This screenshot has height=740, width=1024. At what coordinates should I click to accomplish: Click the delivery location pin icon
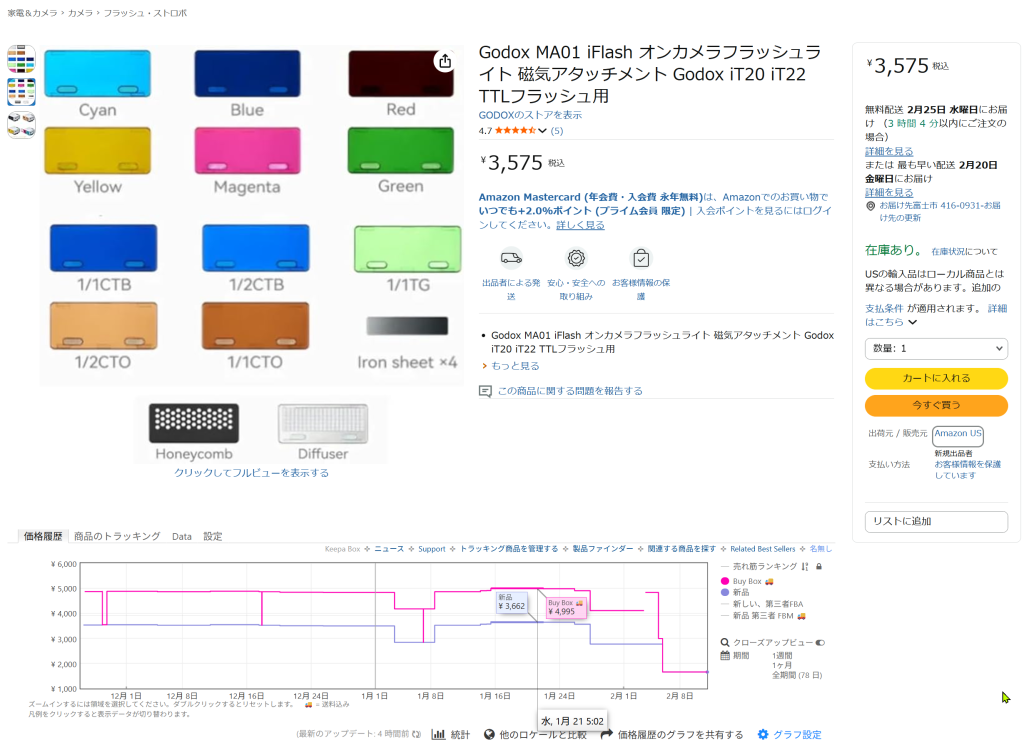click(871, 206)
